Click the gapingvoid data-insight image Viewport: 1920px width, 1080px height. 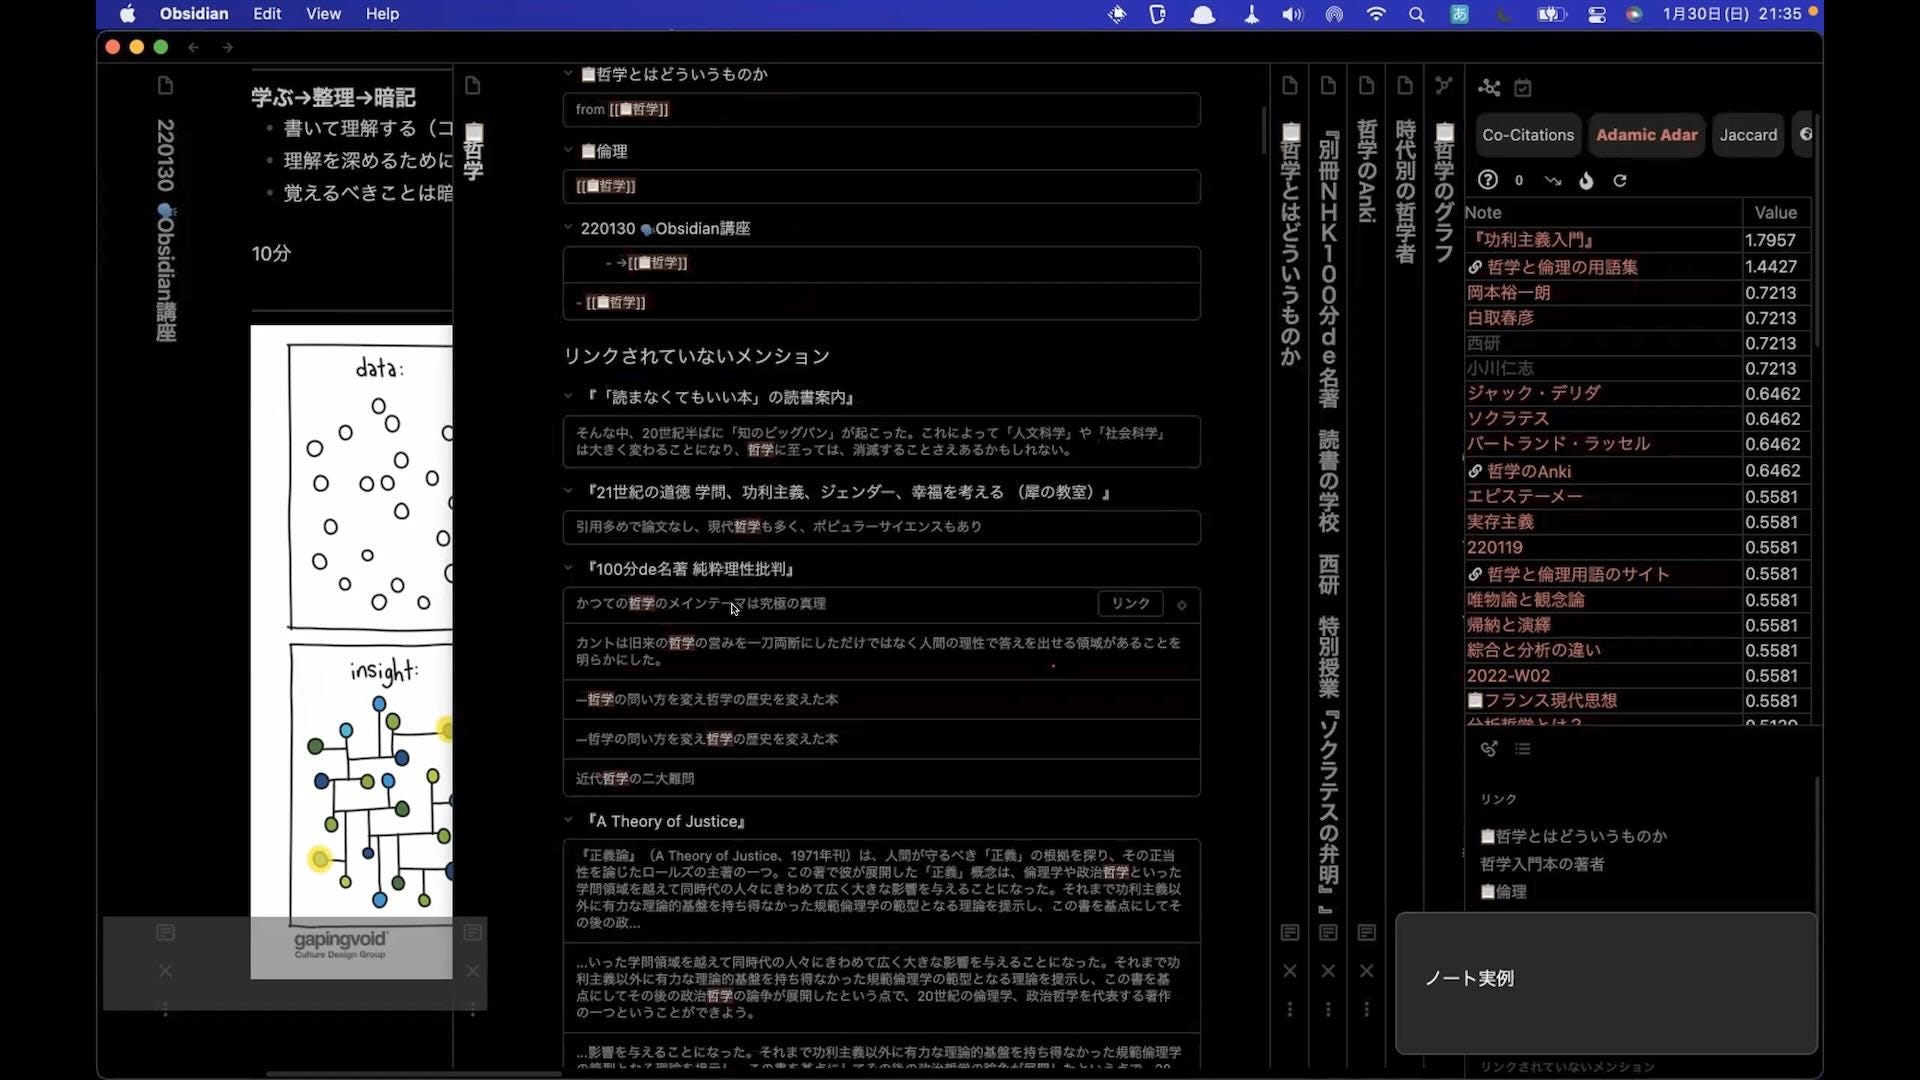click(x=351, y=651)
